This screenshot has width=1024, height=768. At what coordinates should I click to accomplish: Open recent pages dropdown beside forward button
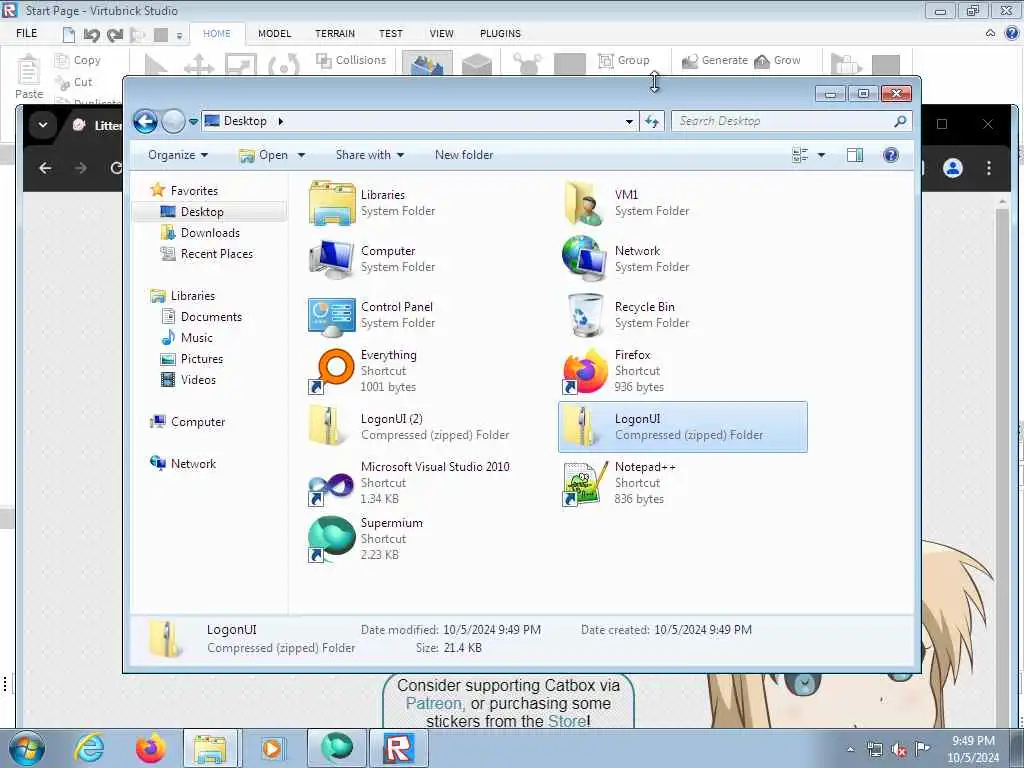coord(193,121)
